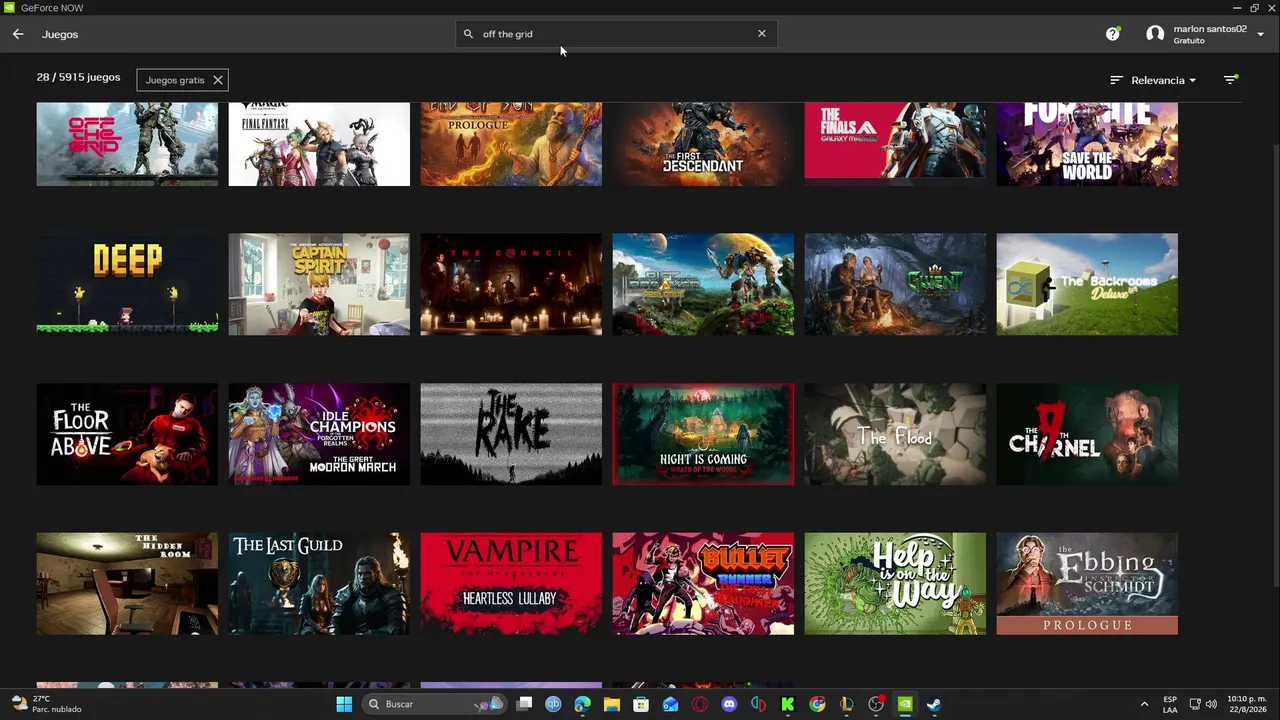
Task: Click the '28 / 5915 juegos' results count
Action: click(78, 77)
